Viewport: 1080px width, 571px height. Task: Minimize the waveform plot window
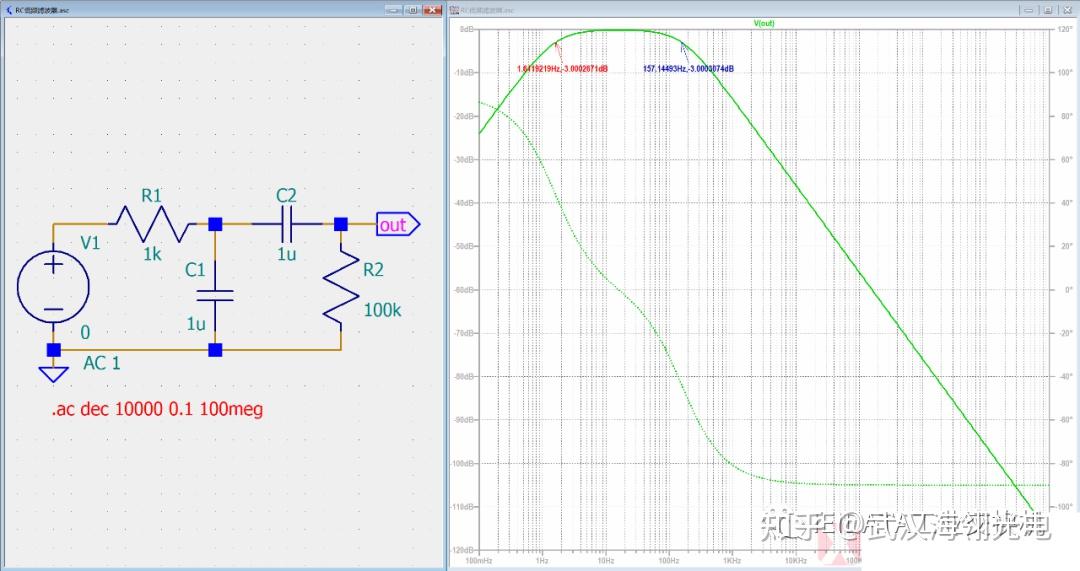(1029, 10)
